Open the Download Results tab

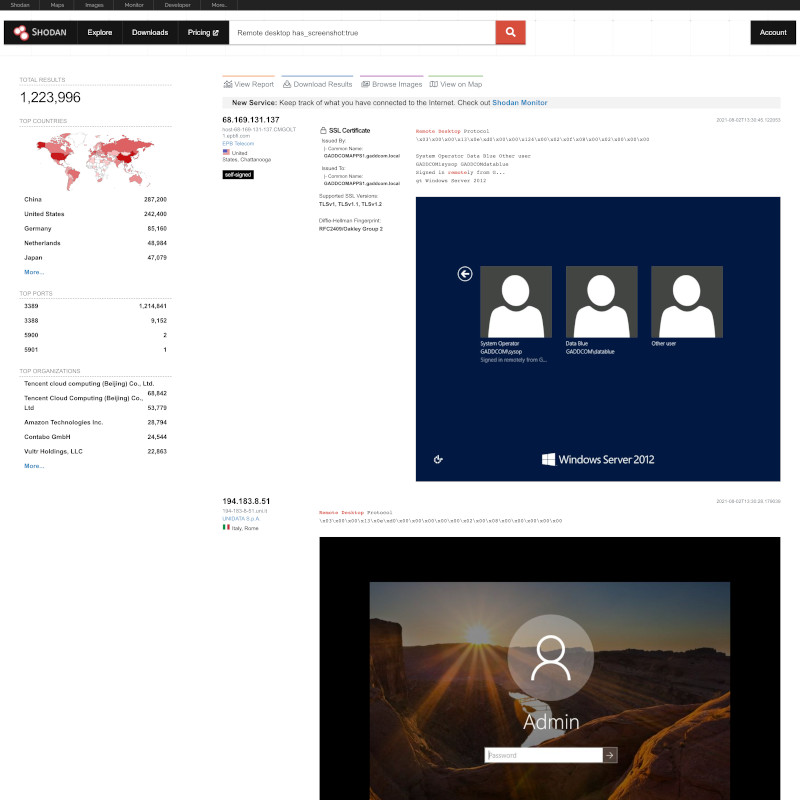coord(317,84)
